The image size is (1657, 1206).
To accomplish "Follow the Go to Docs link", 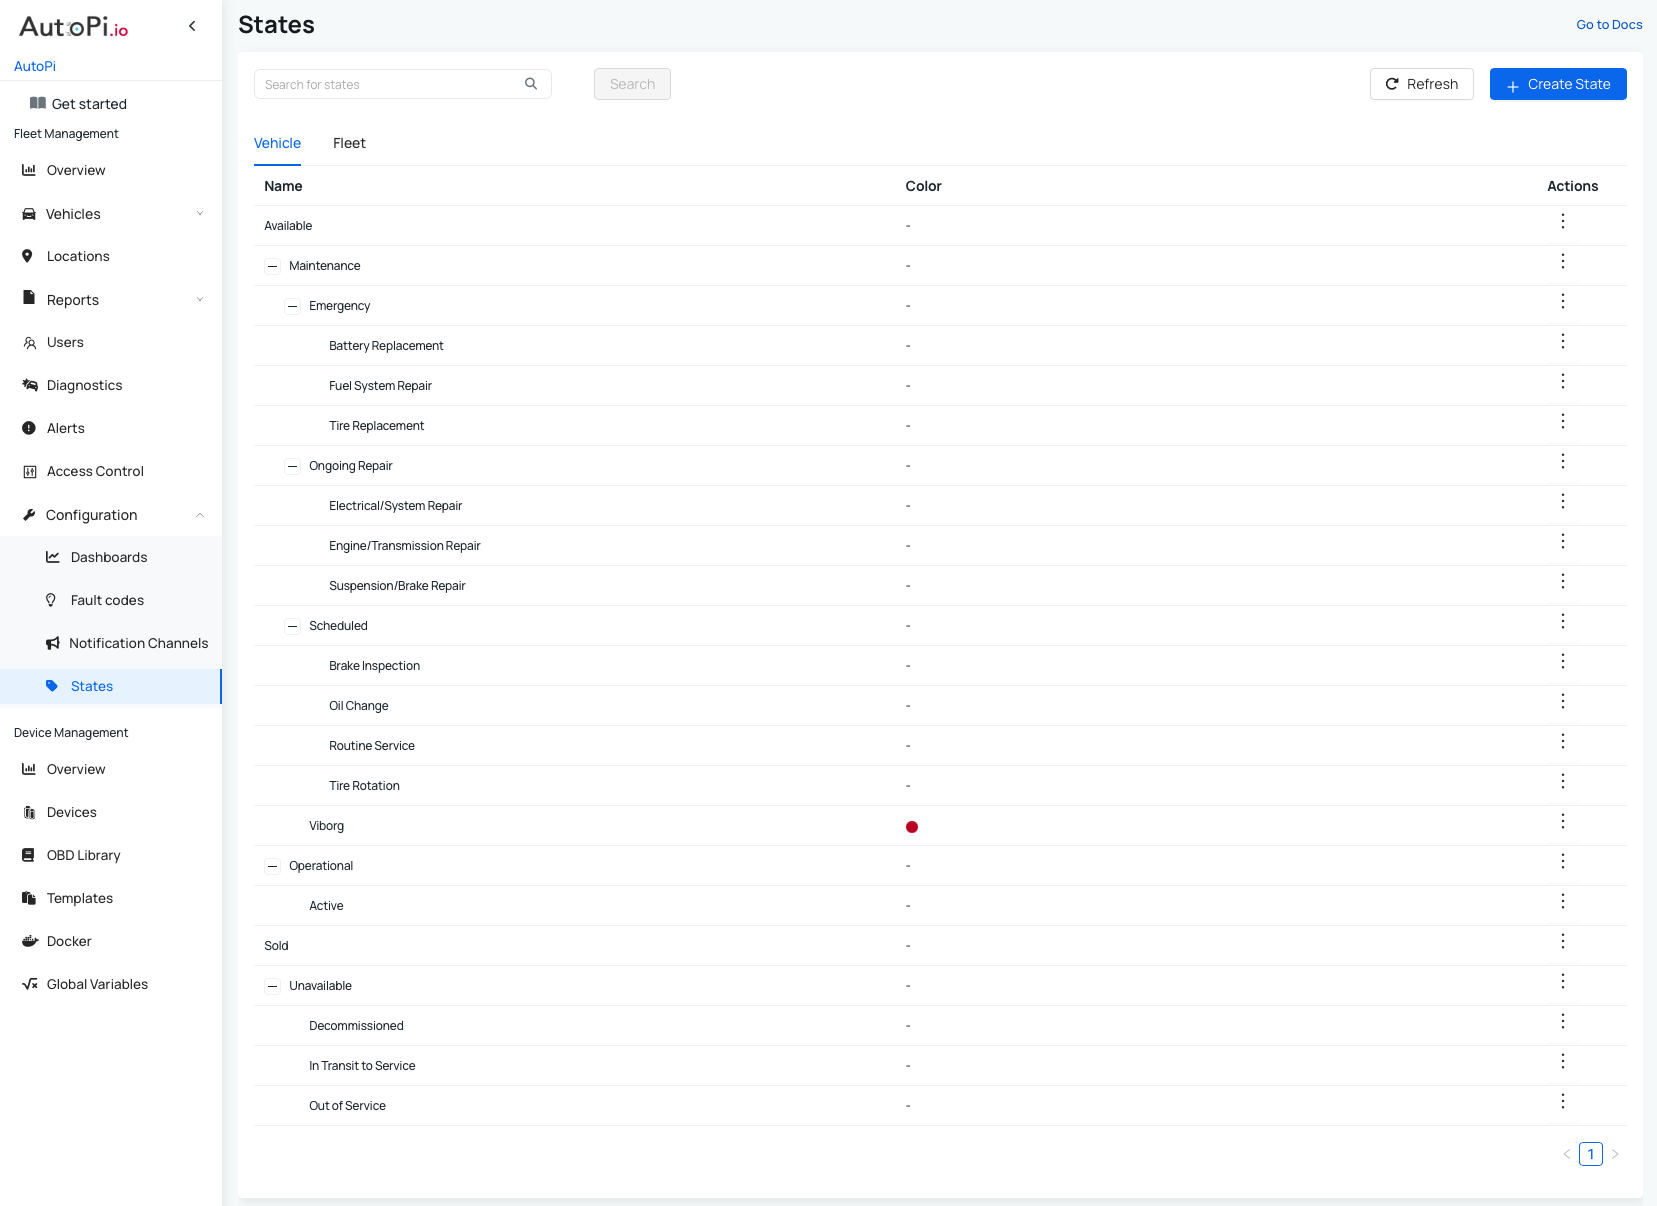I will tap(1609, 25).
